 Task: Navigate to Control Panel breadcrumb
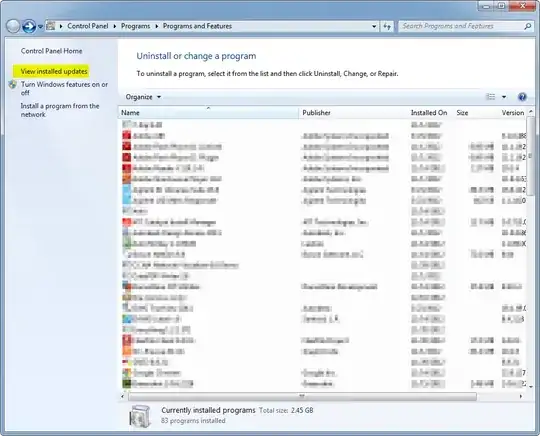click(x=87, y=26)
